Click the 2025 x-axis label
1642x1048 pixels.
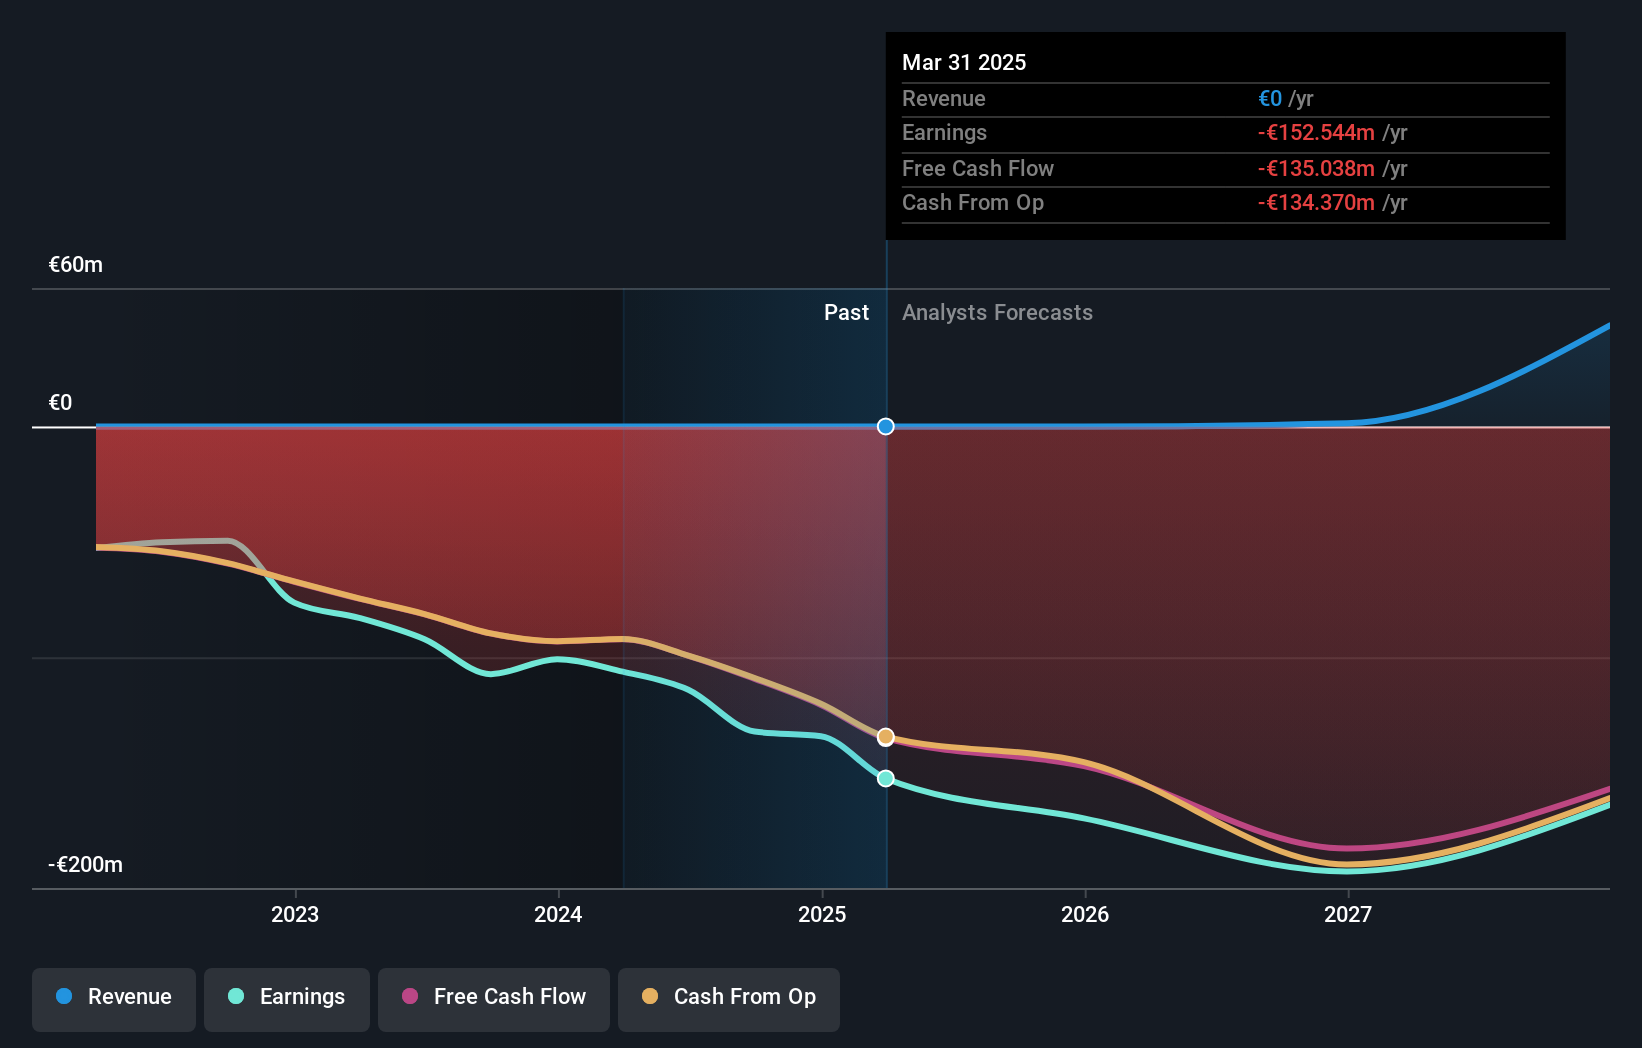822,914
